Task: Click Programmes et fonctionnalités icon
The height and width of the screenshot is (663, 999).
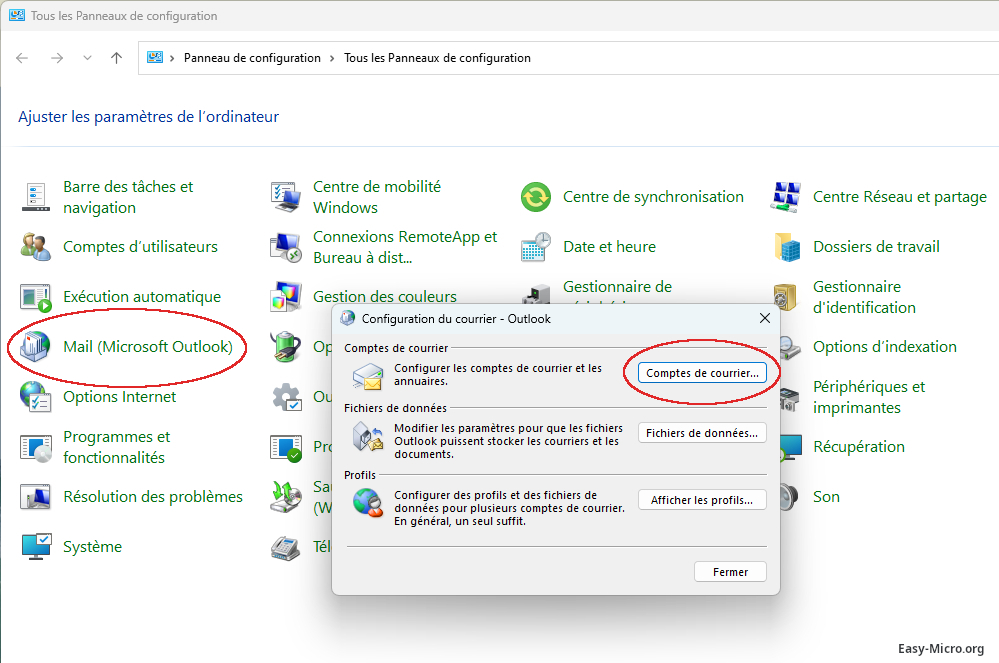Action: pyautogui.click(x=36, y=447)
